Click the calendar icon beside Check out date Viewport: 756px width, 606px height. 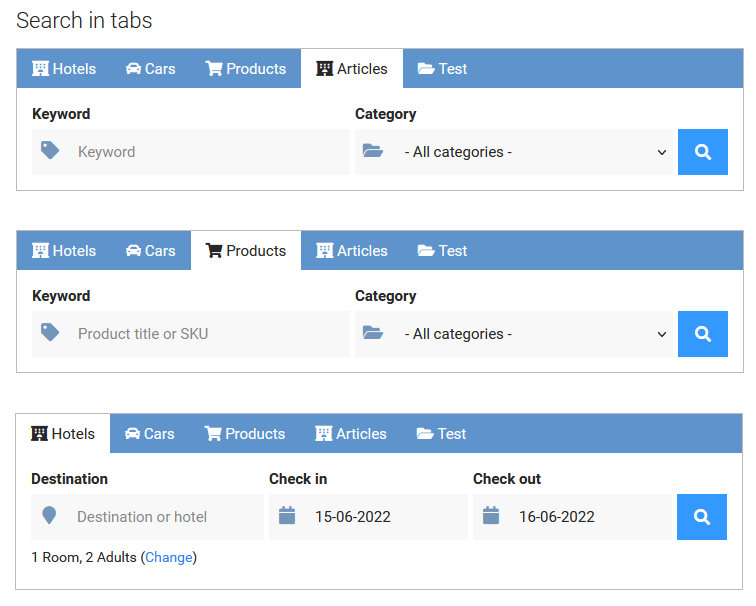491,515
